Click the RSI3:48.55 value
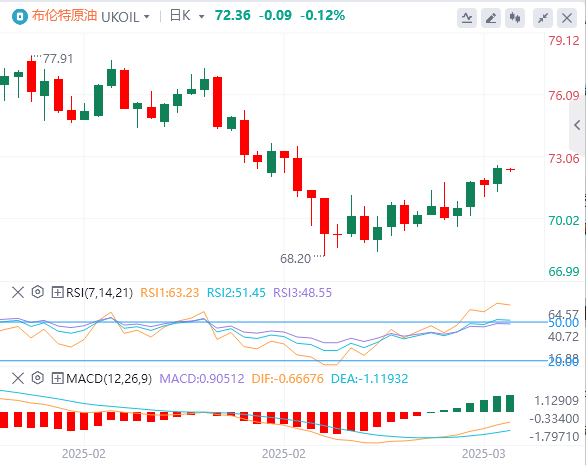This screenshot has width=586, height=465. pos(302,293)
